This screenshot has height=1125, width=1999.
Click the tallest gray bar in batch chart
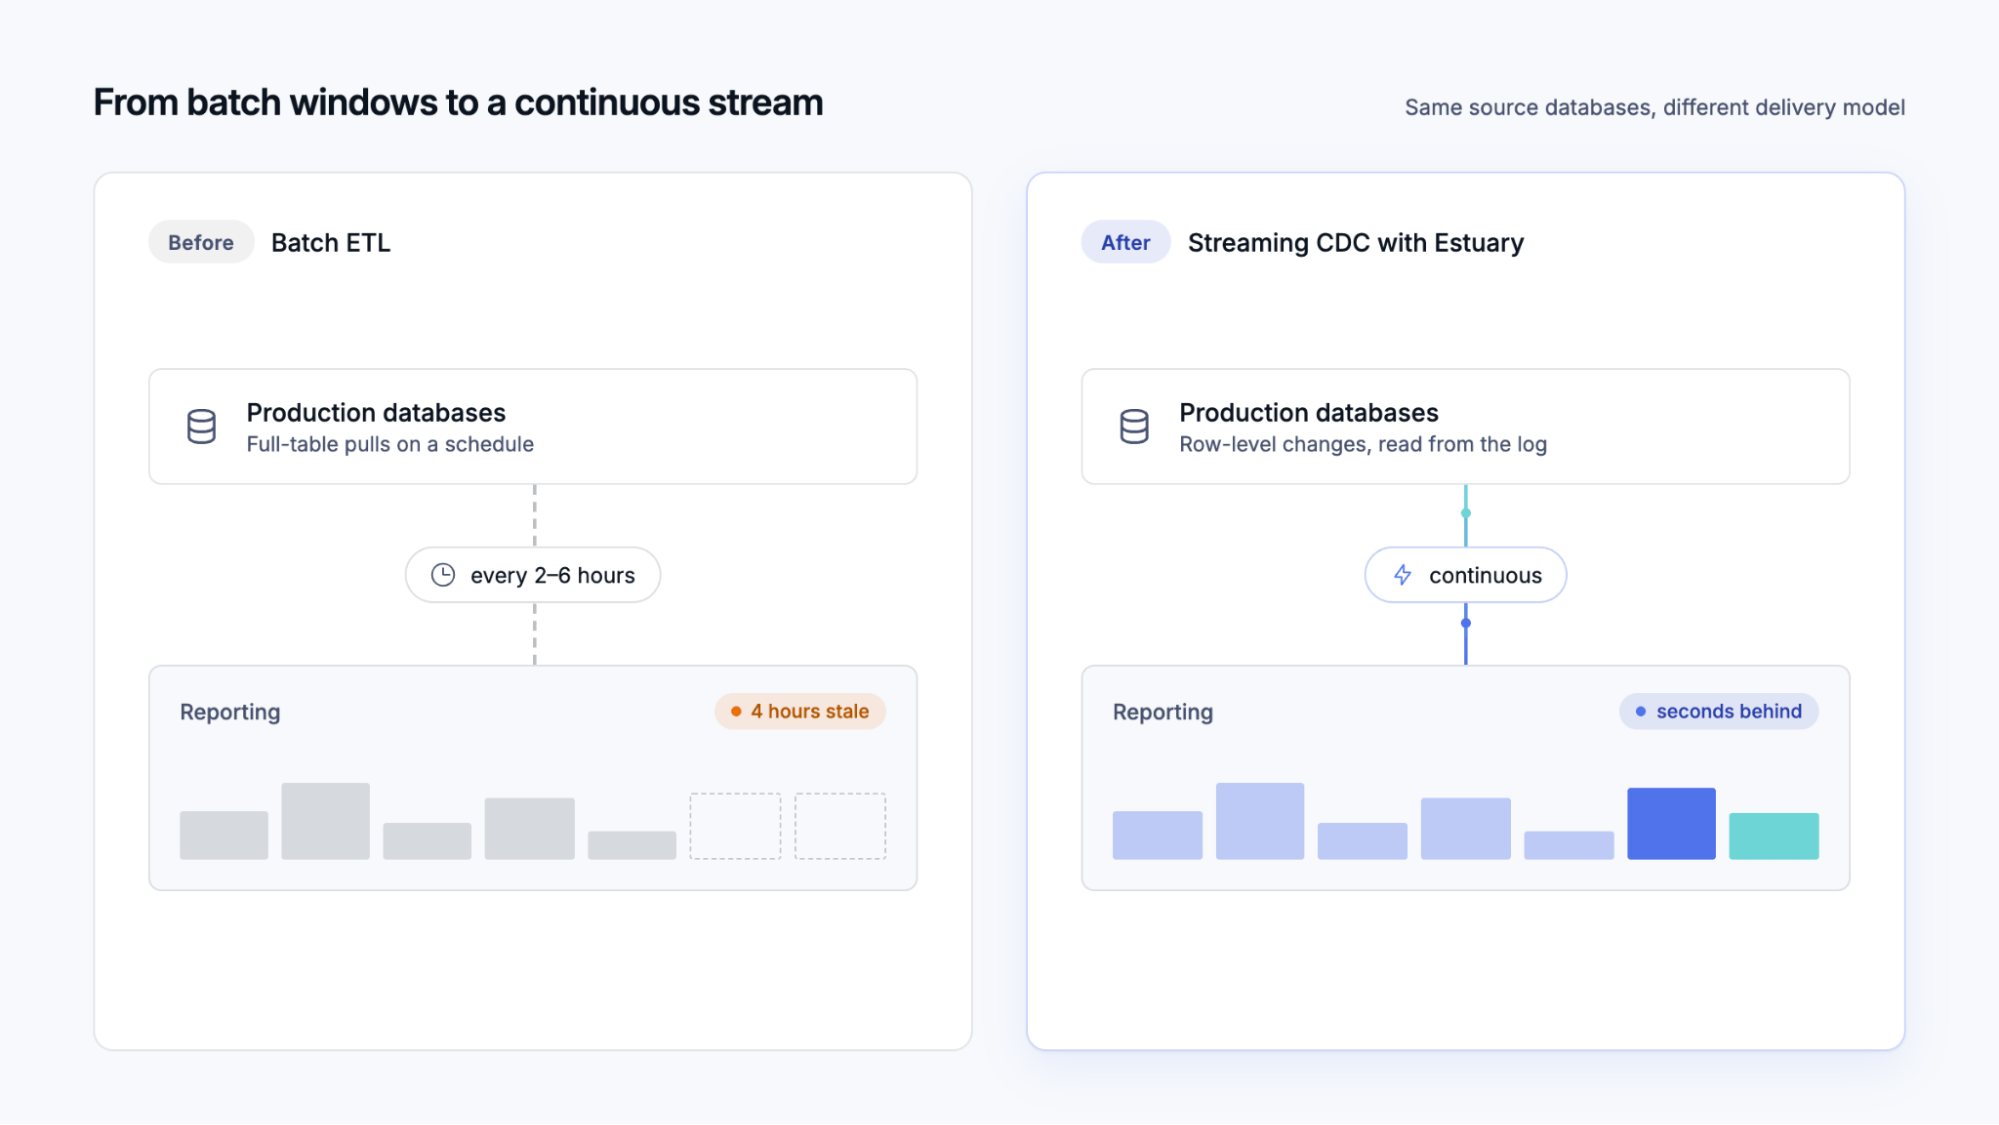click(x=325, y=821)
